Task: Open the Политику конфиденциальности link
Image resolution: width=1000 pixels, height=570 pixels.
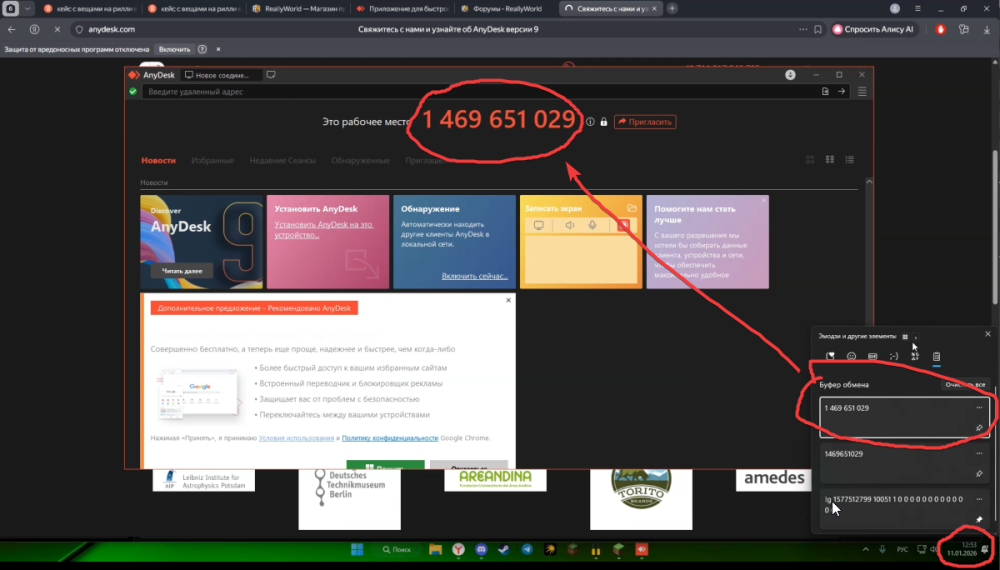Action: click(390, 438)
